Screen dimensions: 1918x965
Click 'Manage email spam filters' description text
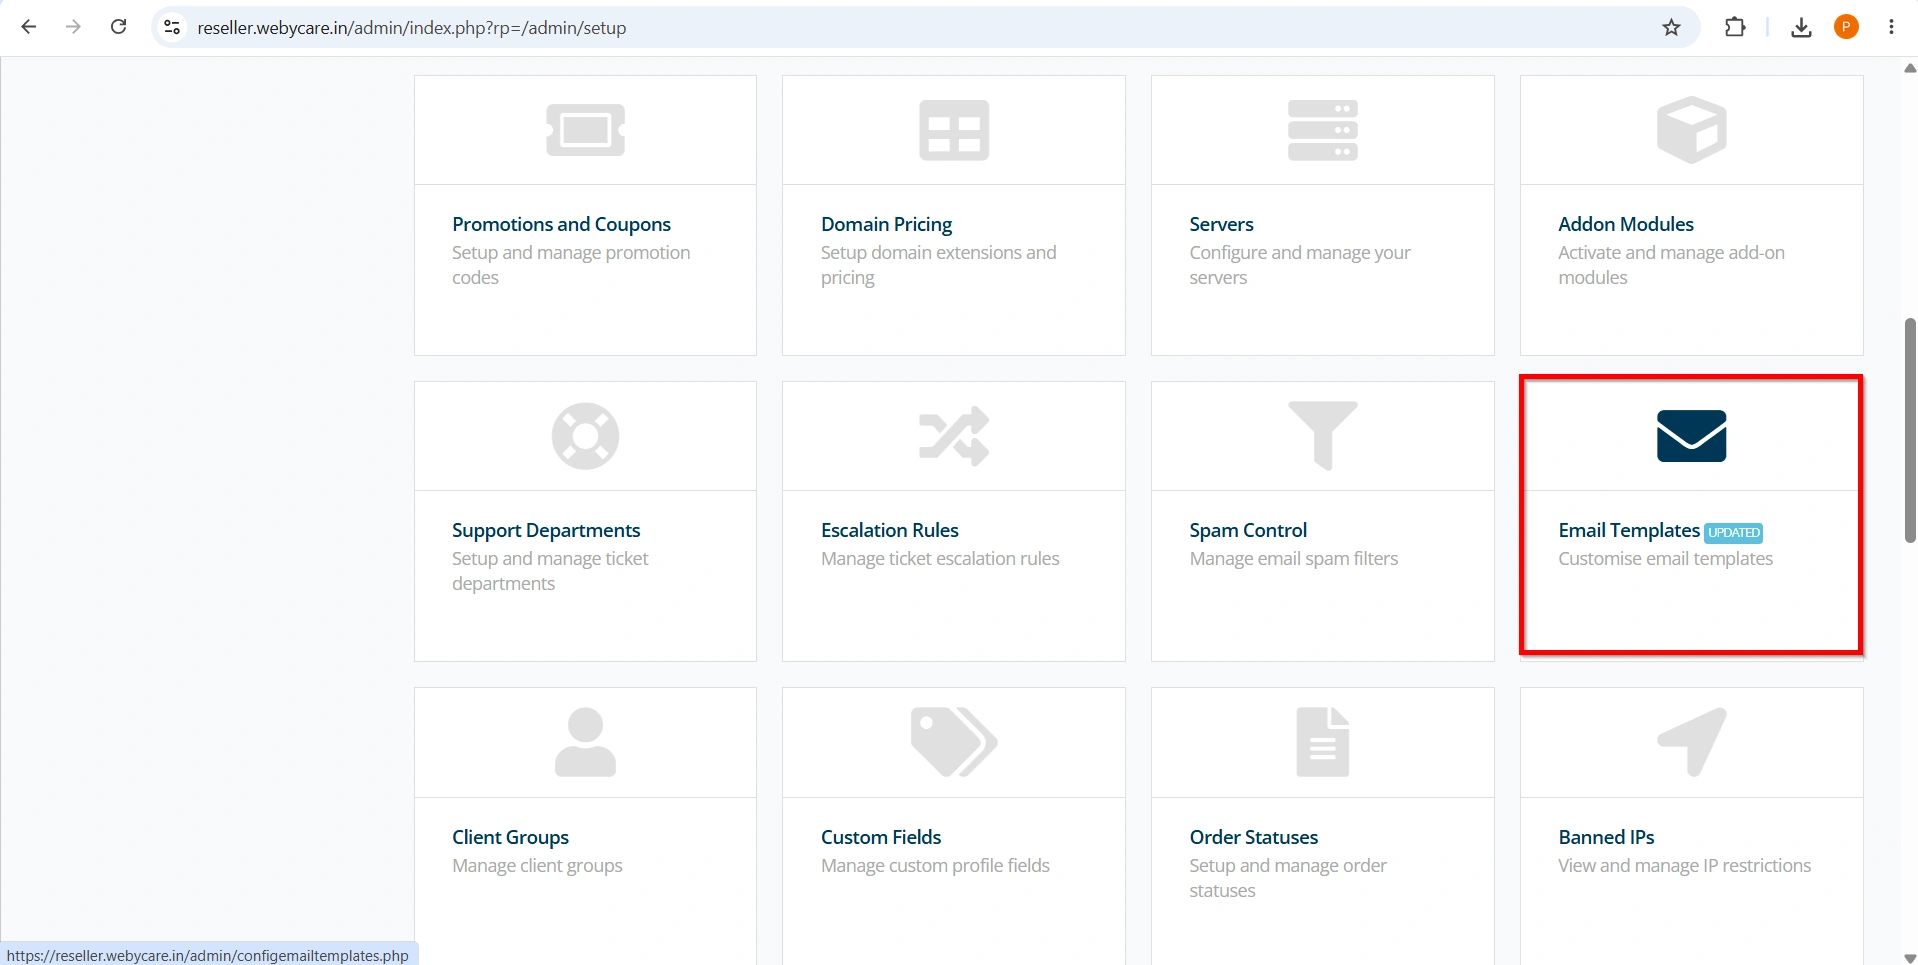[1294, 559]
